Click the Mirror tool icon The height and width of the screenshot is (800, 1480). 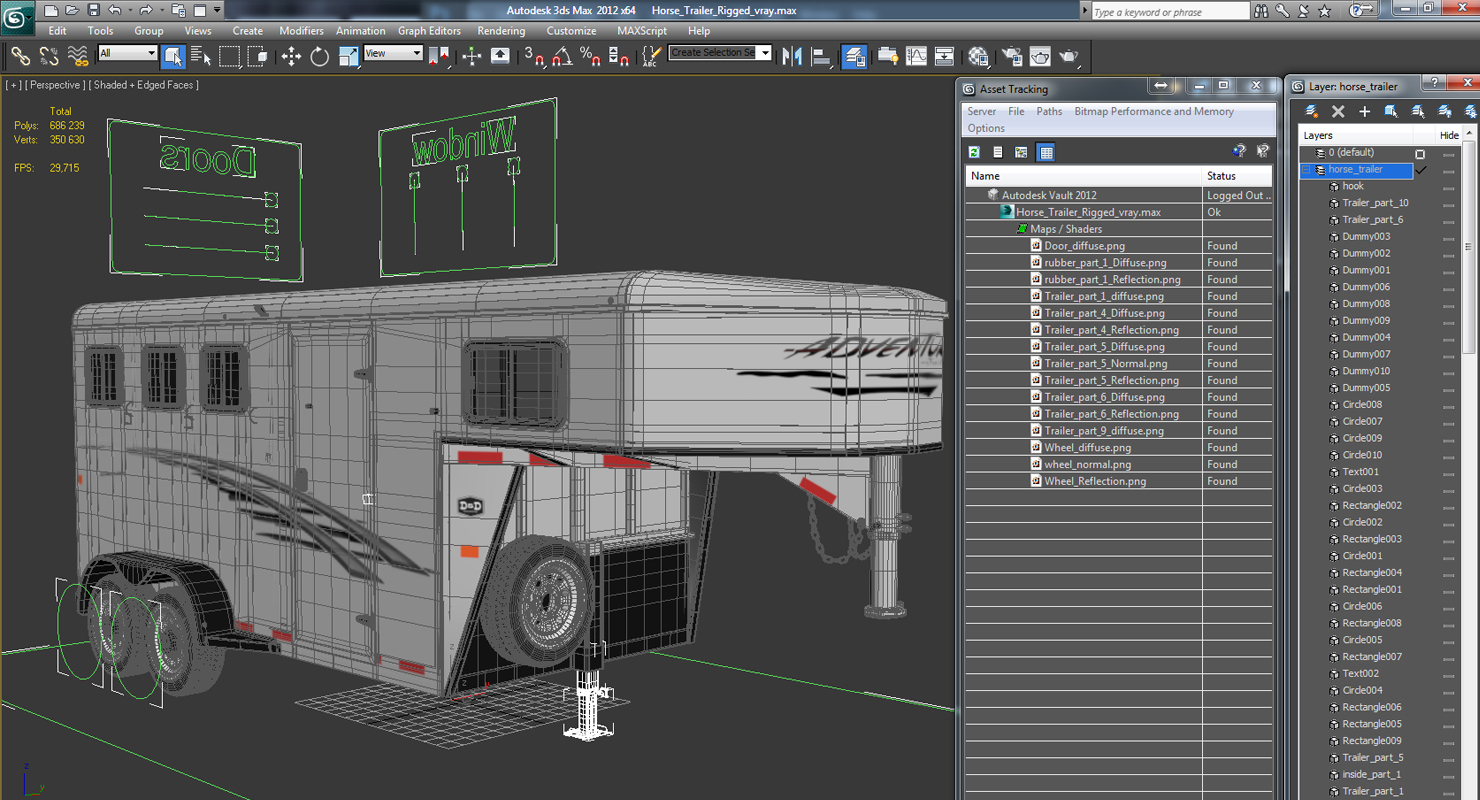click(793, 56)
